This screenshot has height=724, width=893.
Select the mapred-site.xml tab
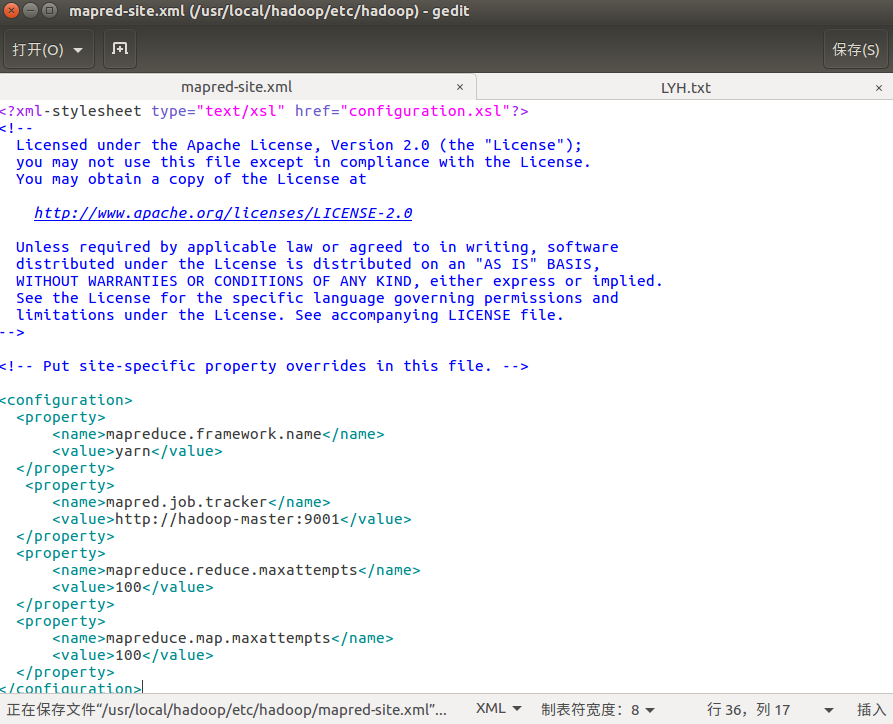pyautogui.click(x=236, y=87)
